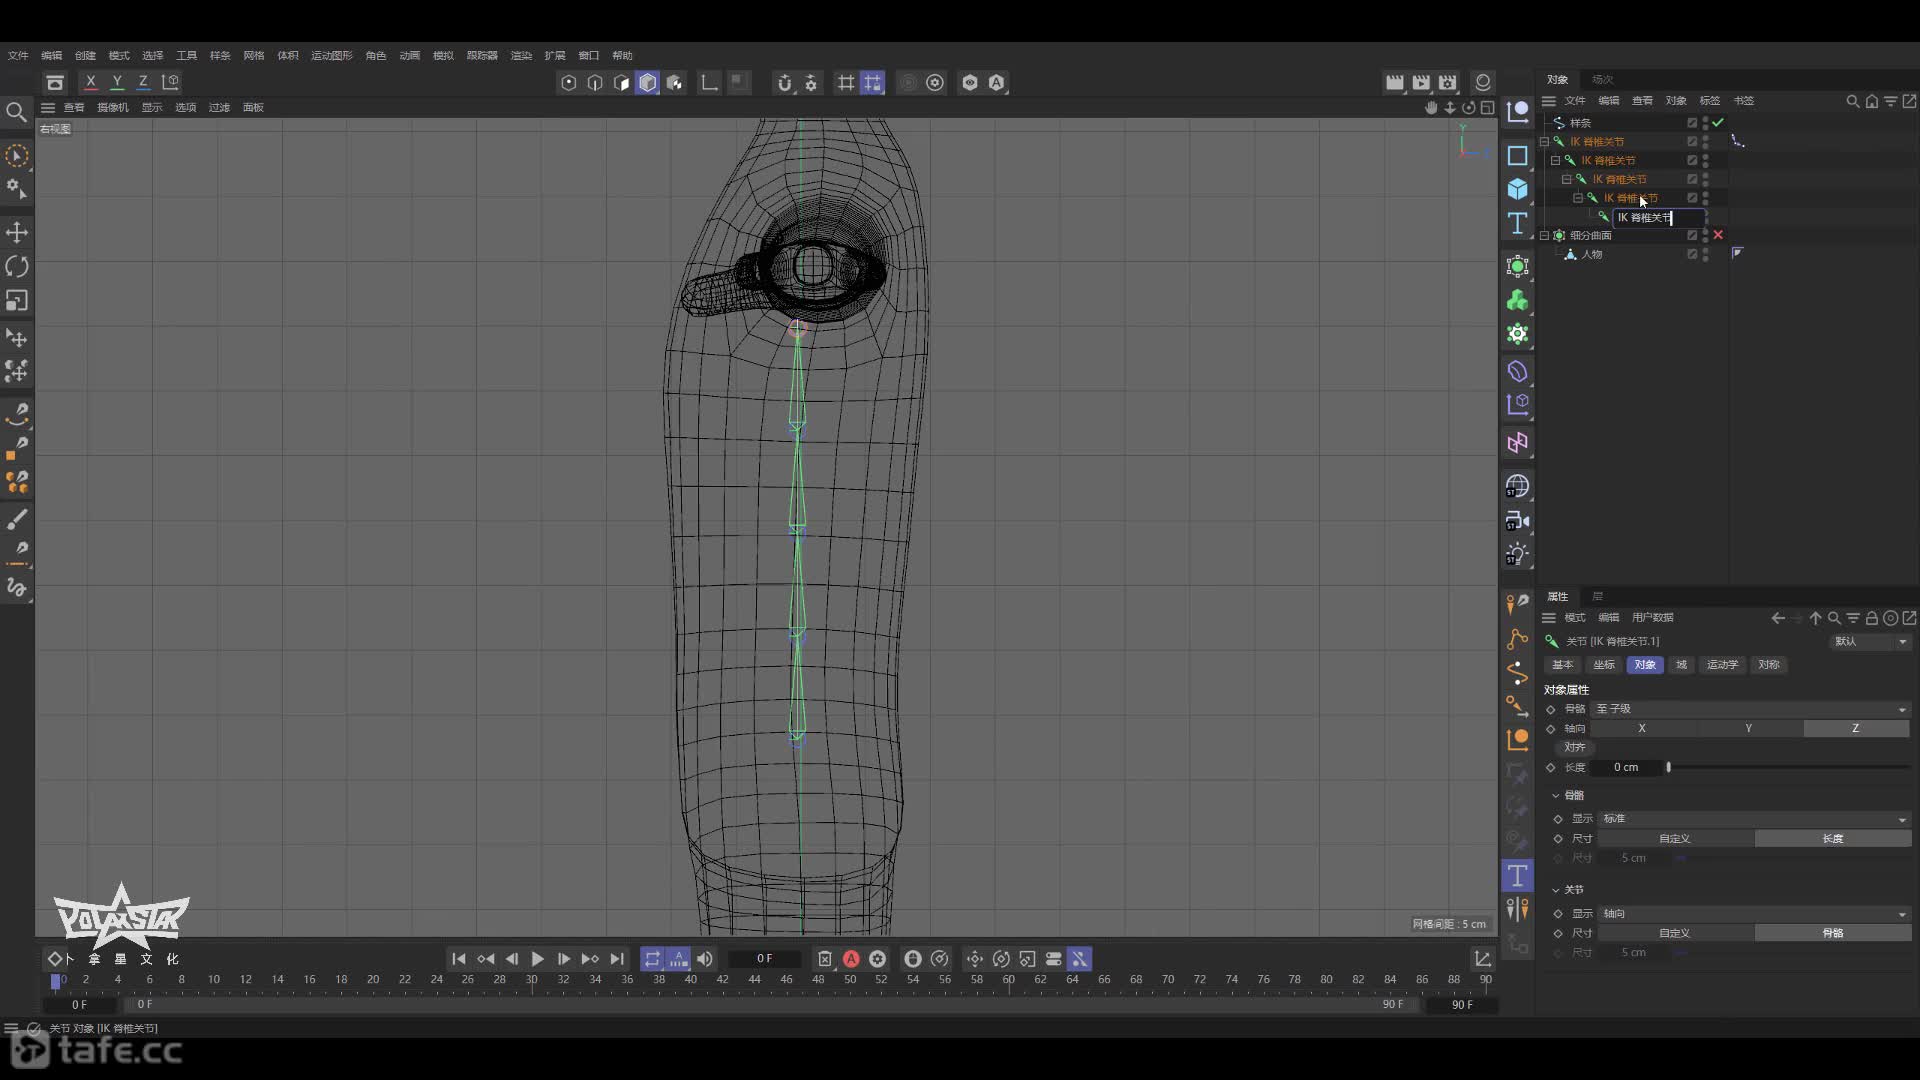Open render settings clapboard with gear
The width and height of the screenshot is (1920, 1080).
[1448, 83]
